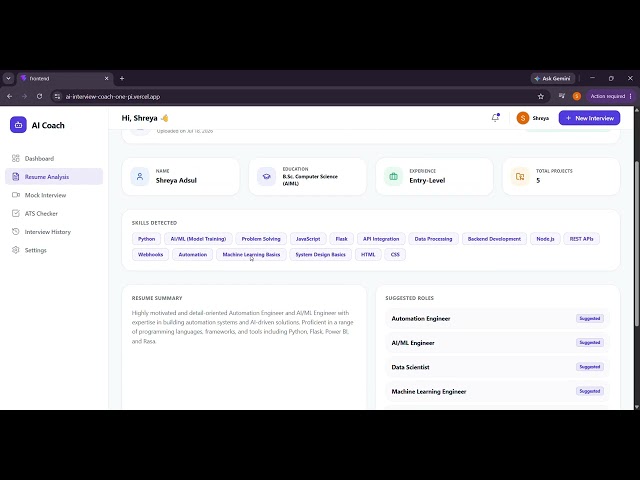Go back with browser back arrow
Viewport: 640px width, 480px height.
(x=9, y=96)
